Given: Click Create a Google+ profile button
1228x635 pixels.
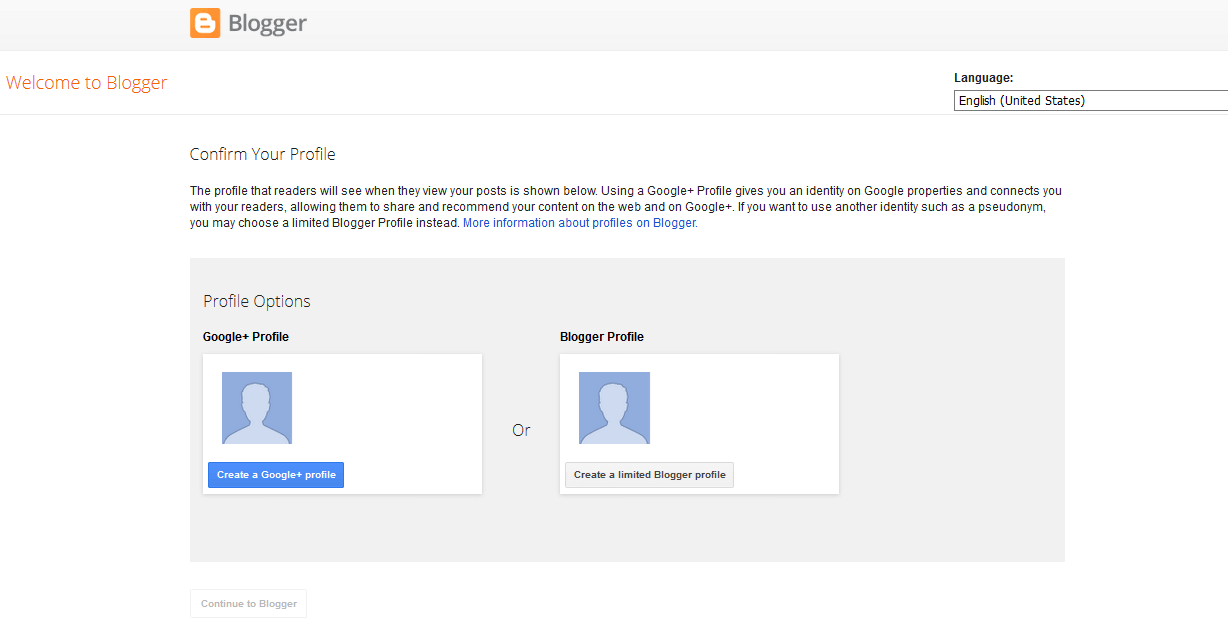Looking at the screenshot, I should click(276, 475).
